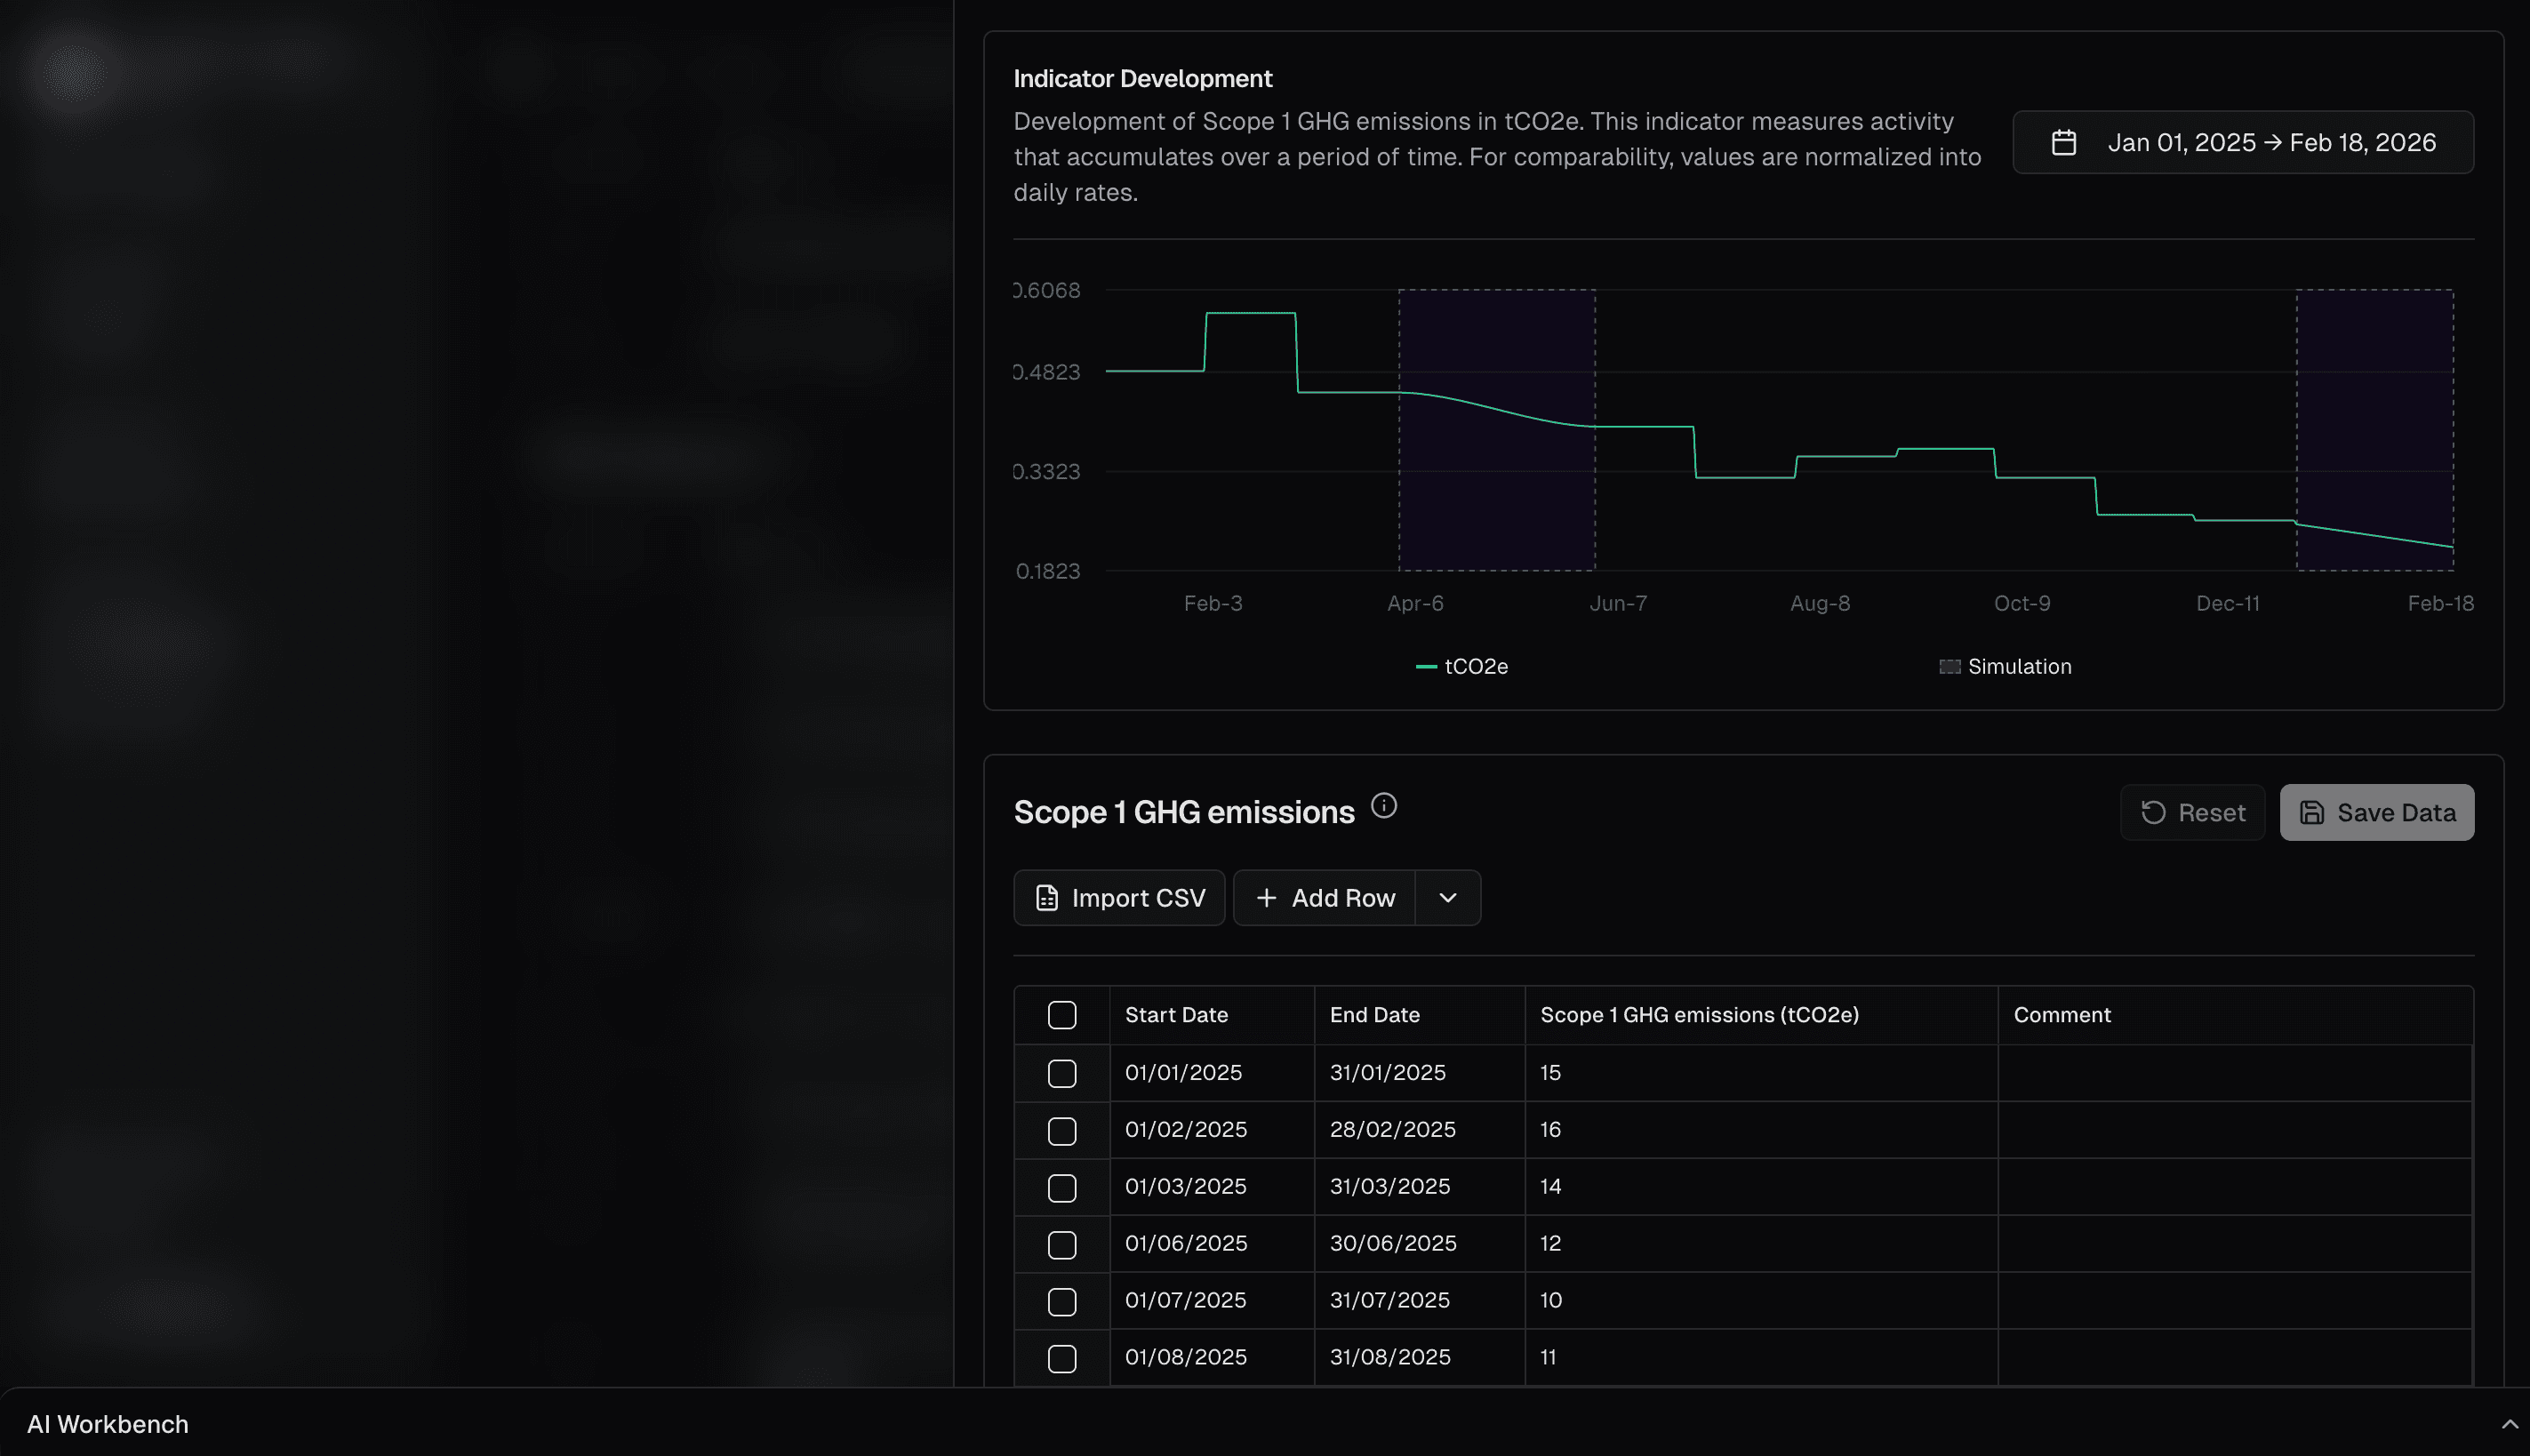
Task: Open the calendar date range picker
Action: 2065,142
